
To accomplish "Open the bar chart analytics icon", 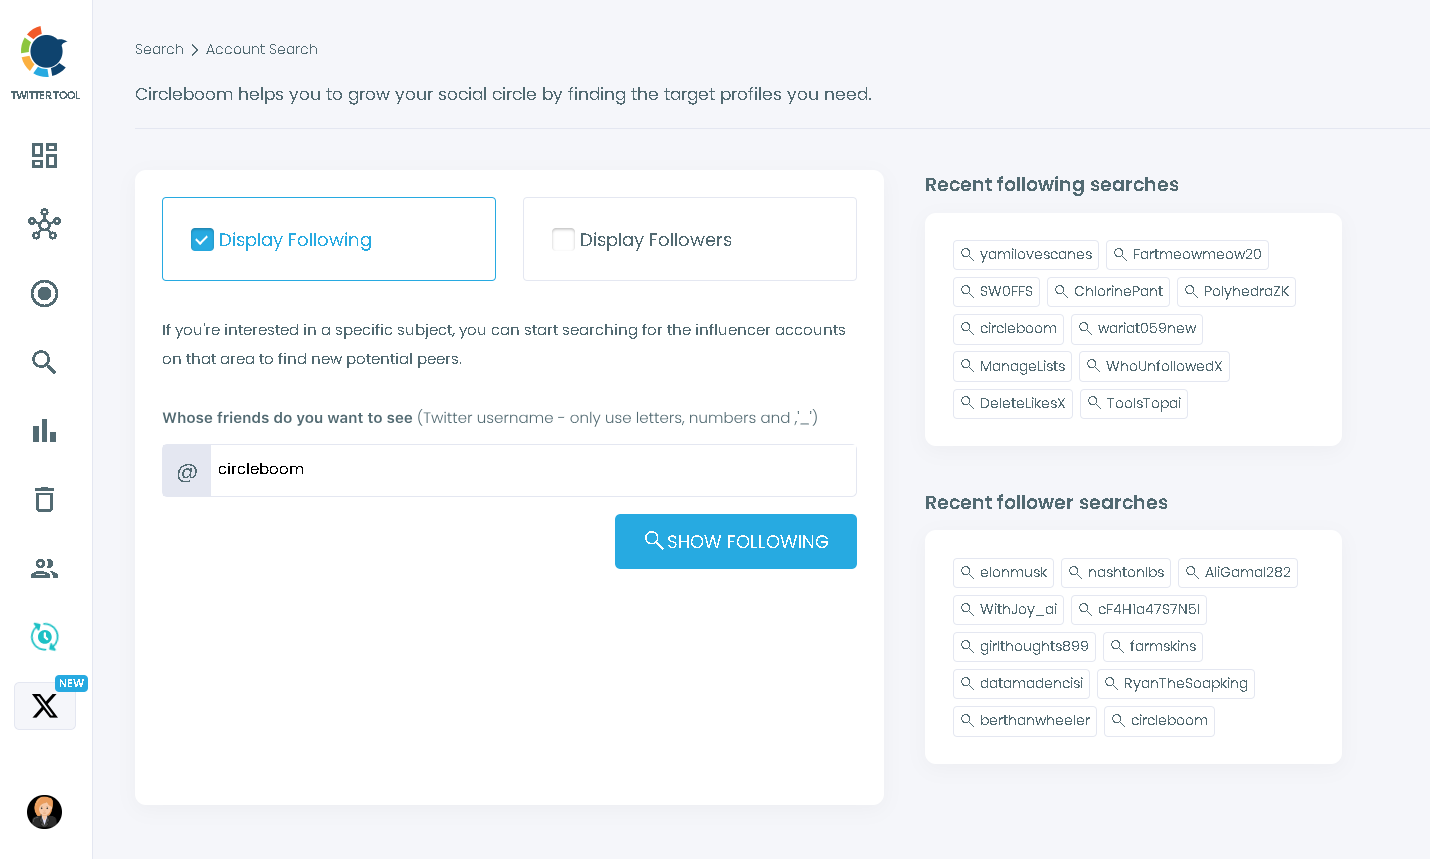I will click(44, 431).
